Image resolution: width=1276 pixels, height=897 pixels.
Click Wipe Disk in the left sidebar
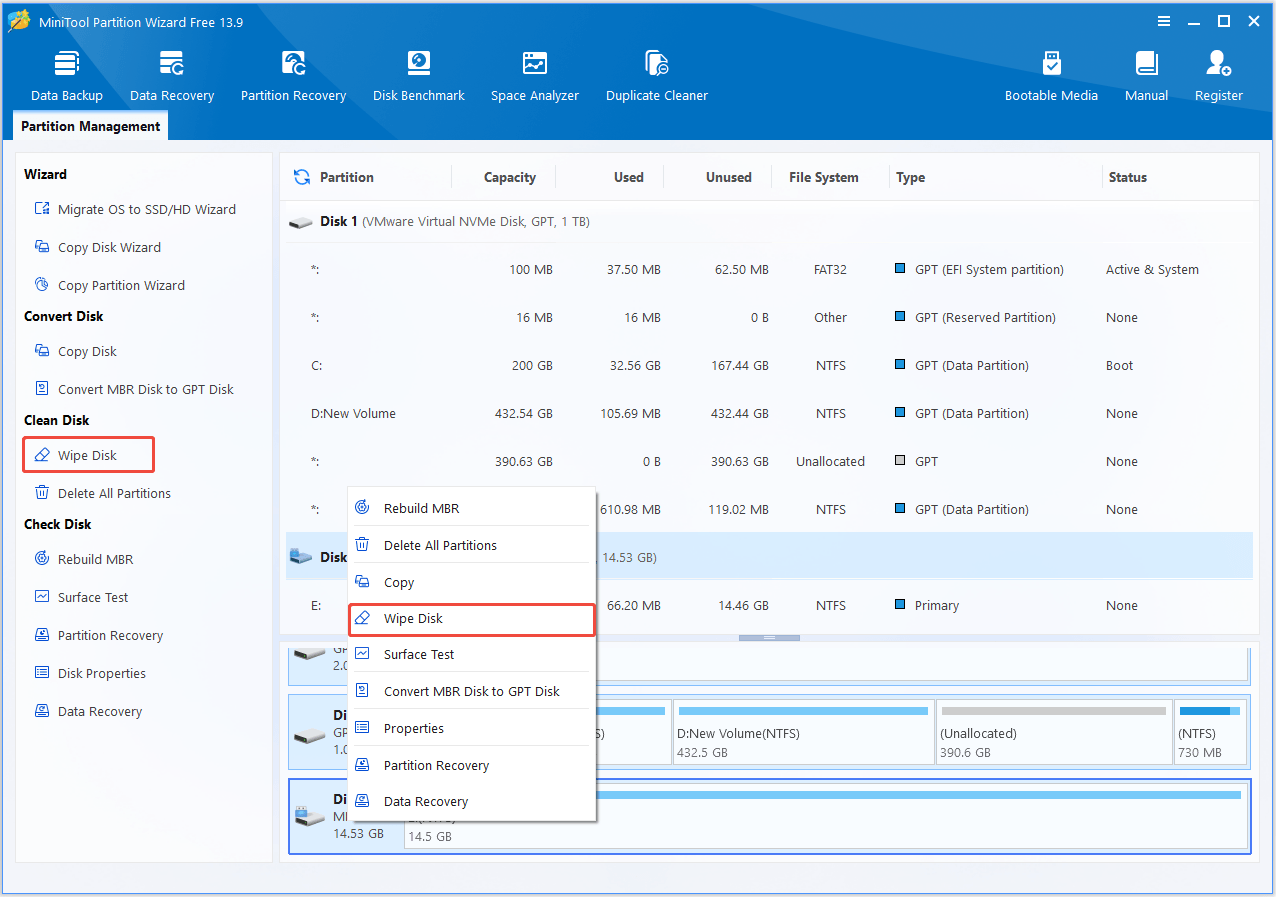click(88, 455)
